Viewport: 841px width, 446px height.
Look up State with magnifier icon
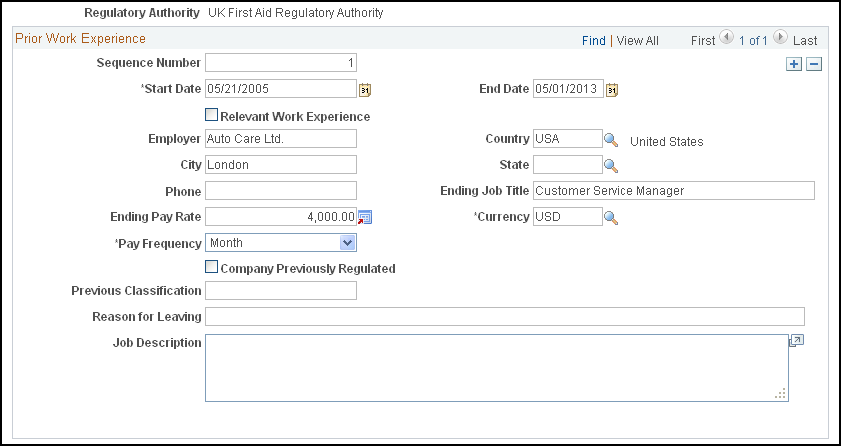pyautogui.click(x=611, y=166)
